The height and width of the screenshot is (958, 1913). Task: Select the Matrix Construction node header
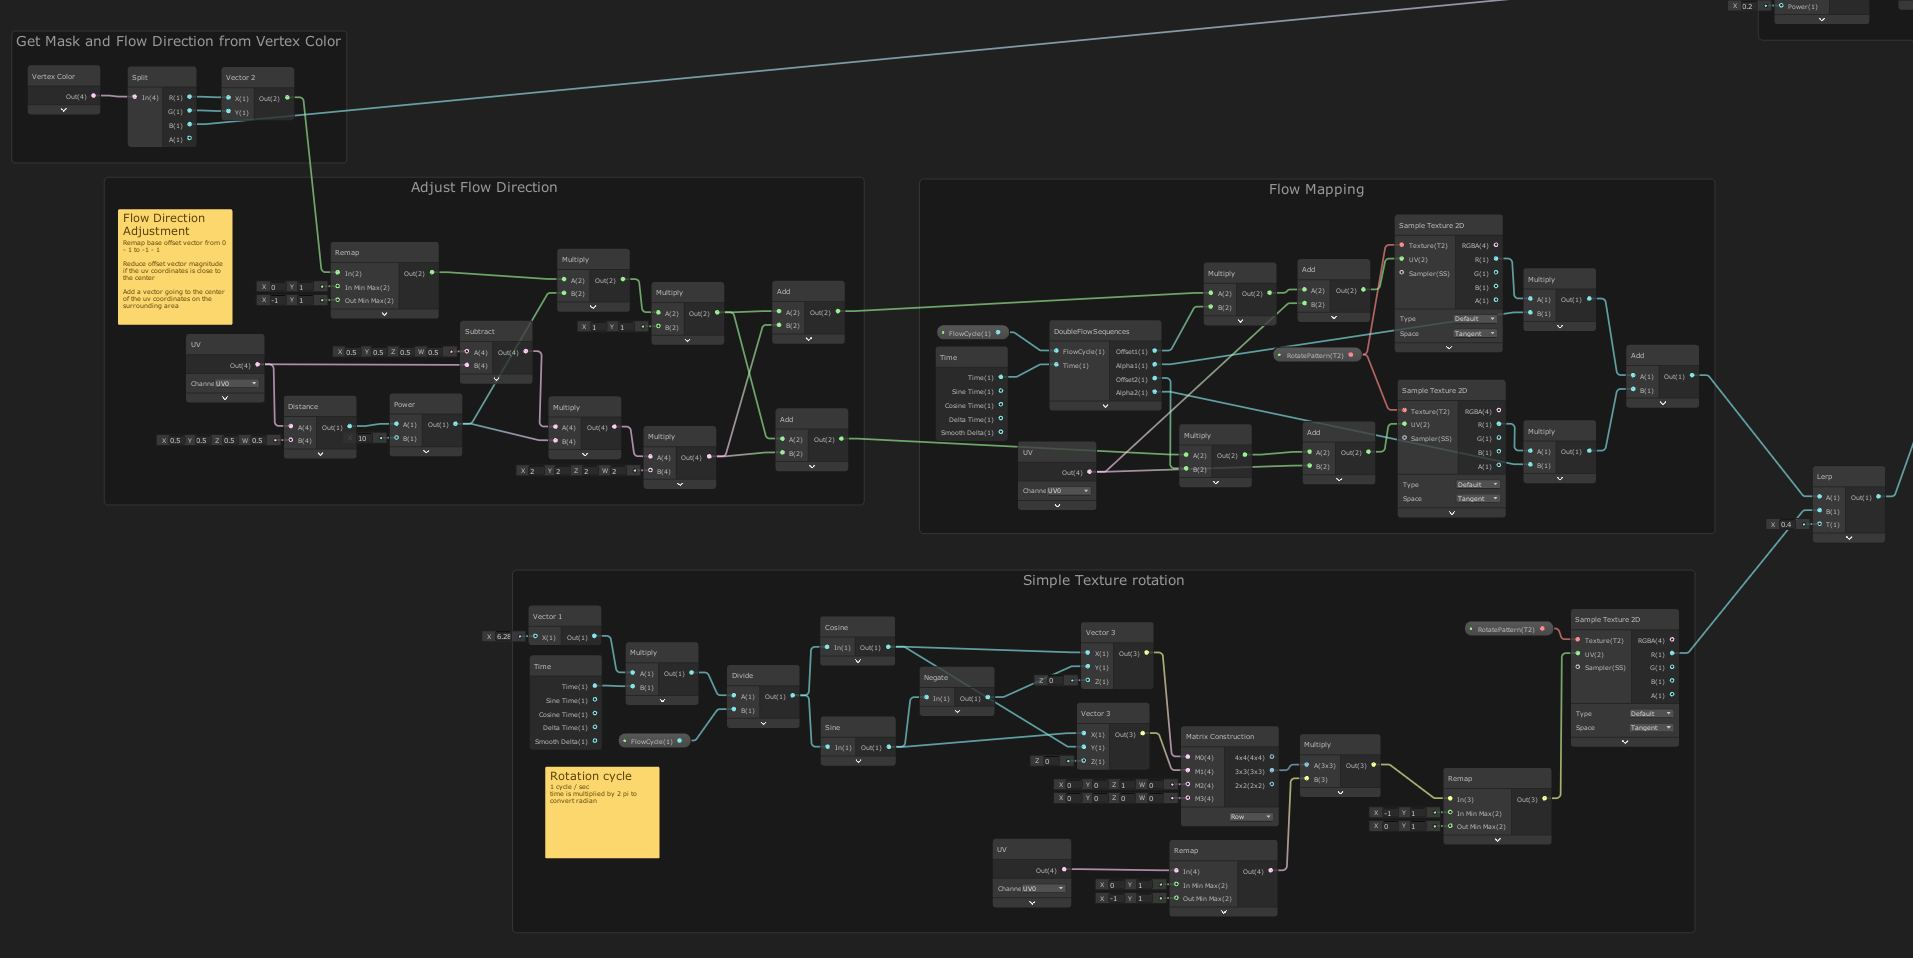click(1230, 736)
